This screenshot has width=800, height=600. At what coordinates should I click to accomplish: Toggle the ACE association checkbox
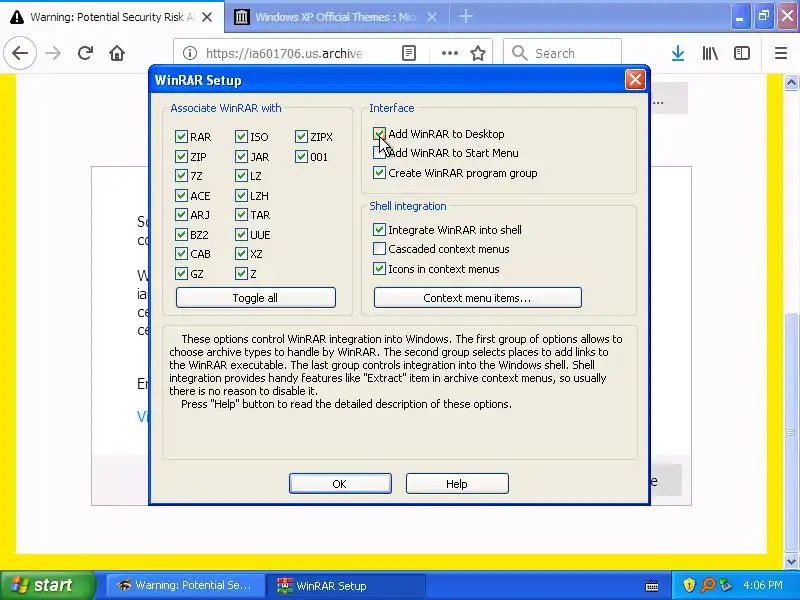tap(181, 195)
